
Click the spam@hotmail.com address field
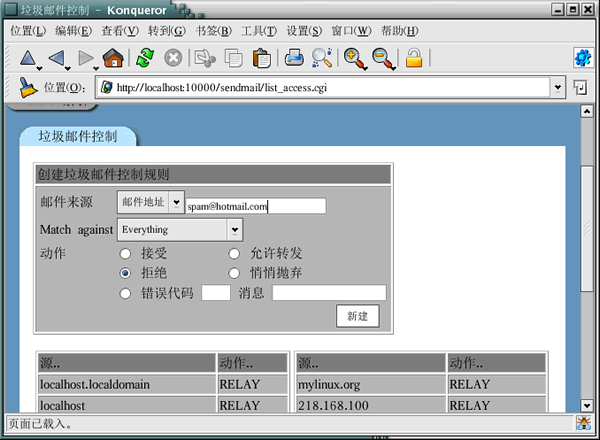coord(256,206)
